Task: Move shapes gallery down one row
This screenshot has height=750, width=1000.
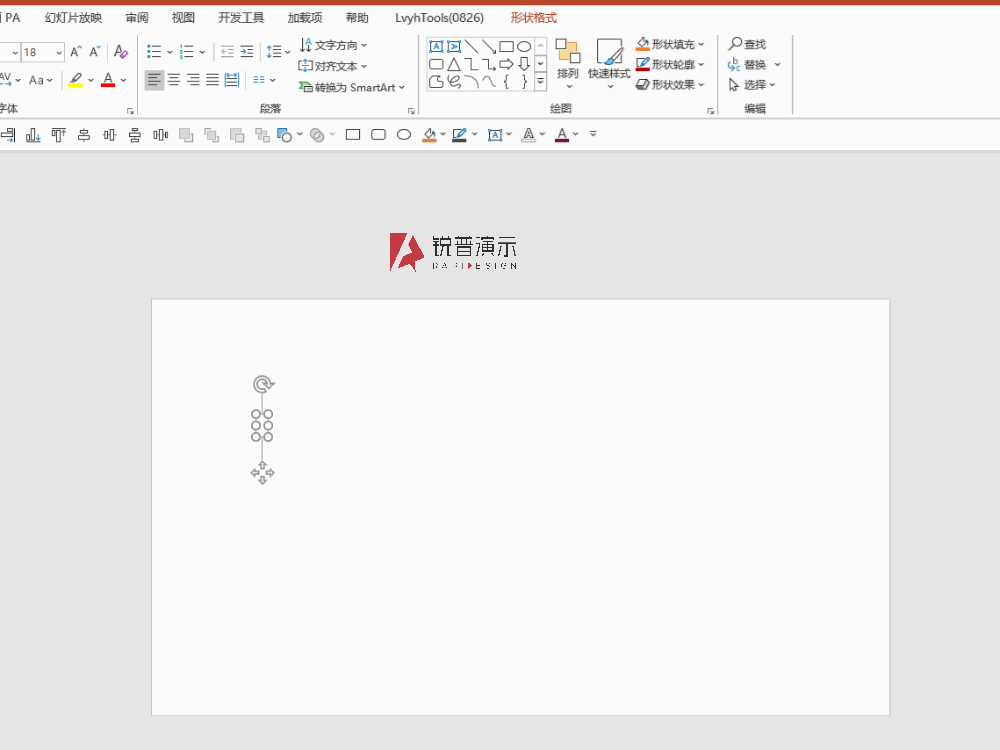Action: 541,64
